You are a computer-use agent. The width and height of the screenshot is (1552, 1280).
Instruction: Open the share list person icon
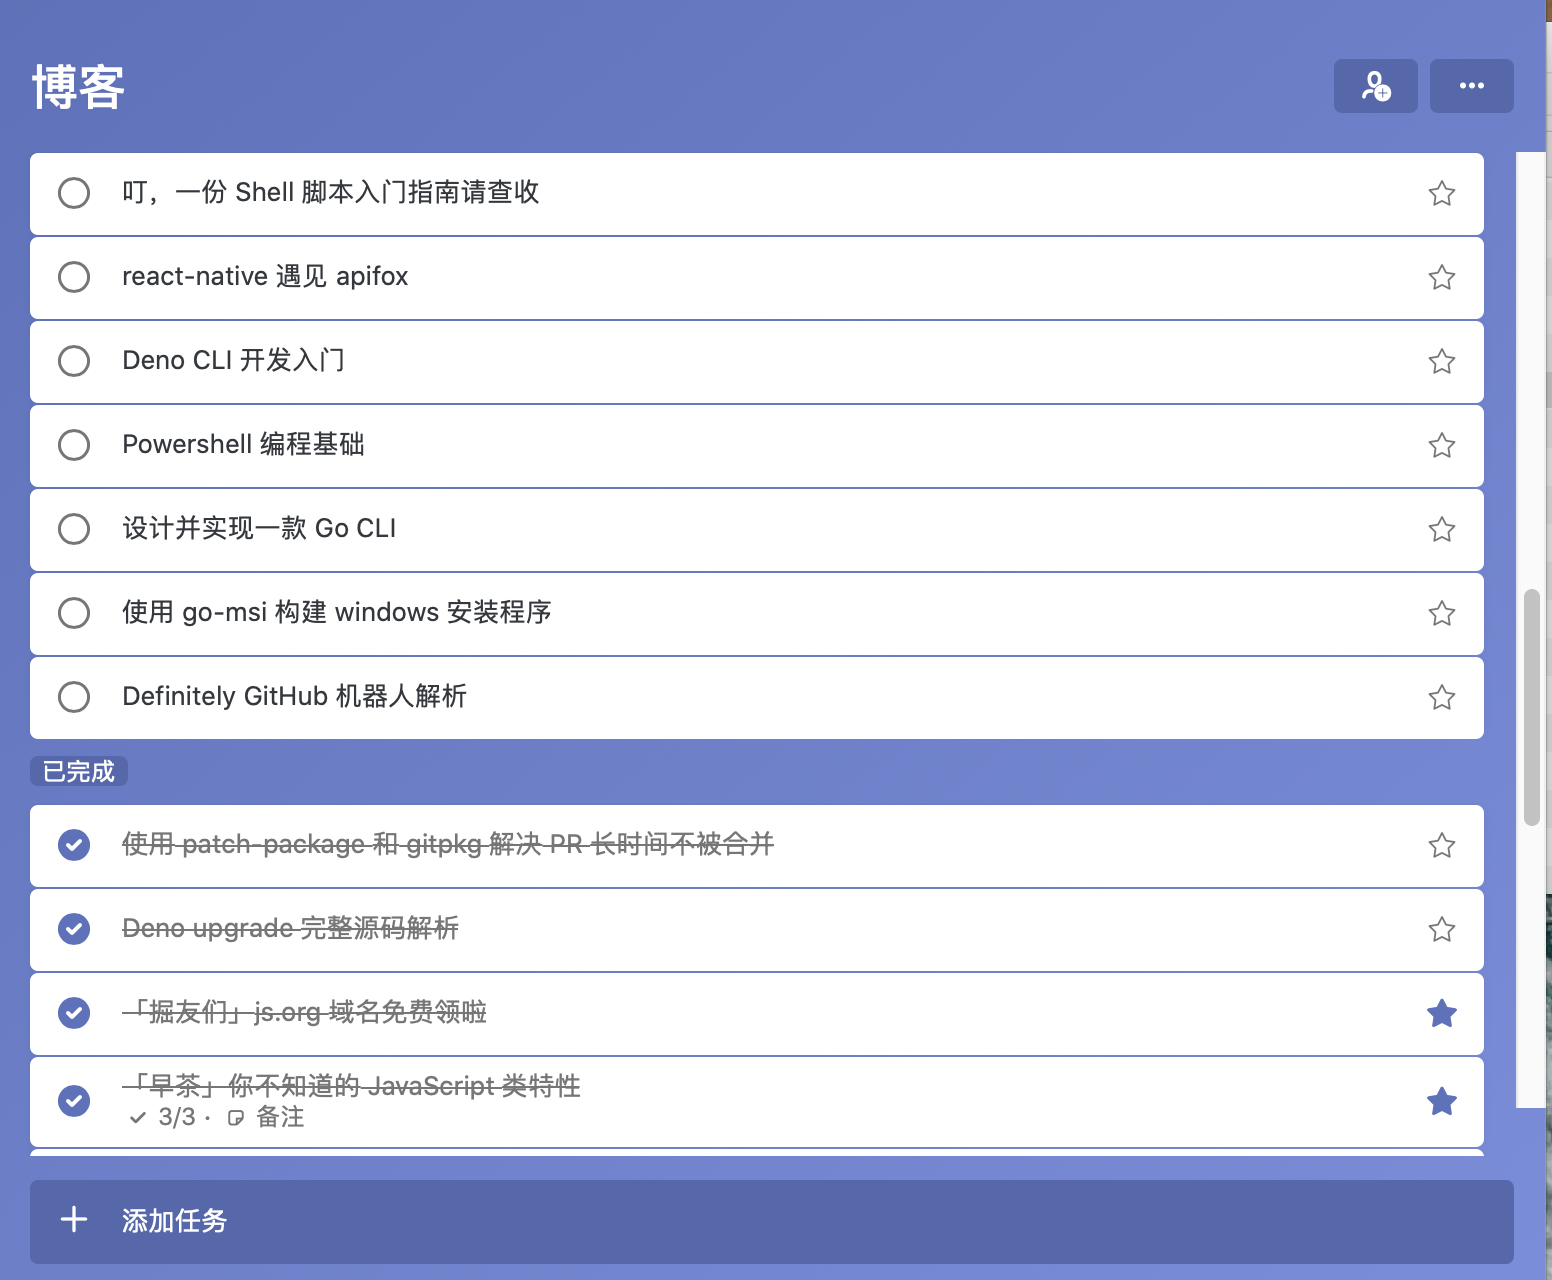point(1375,86)
